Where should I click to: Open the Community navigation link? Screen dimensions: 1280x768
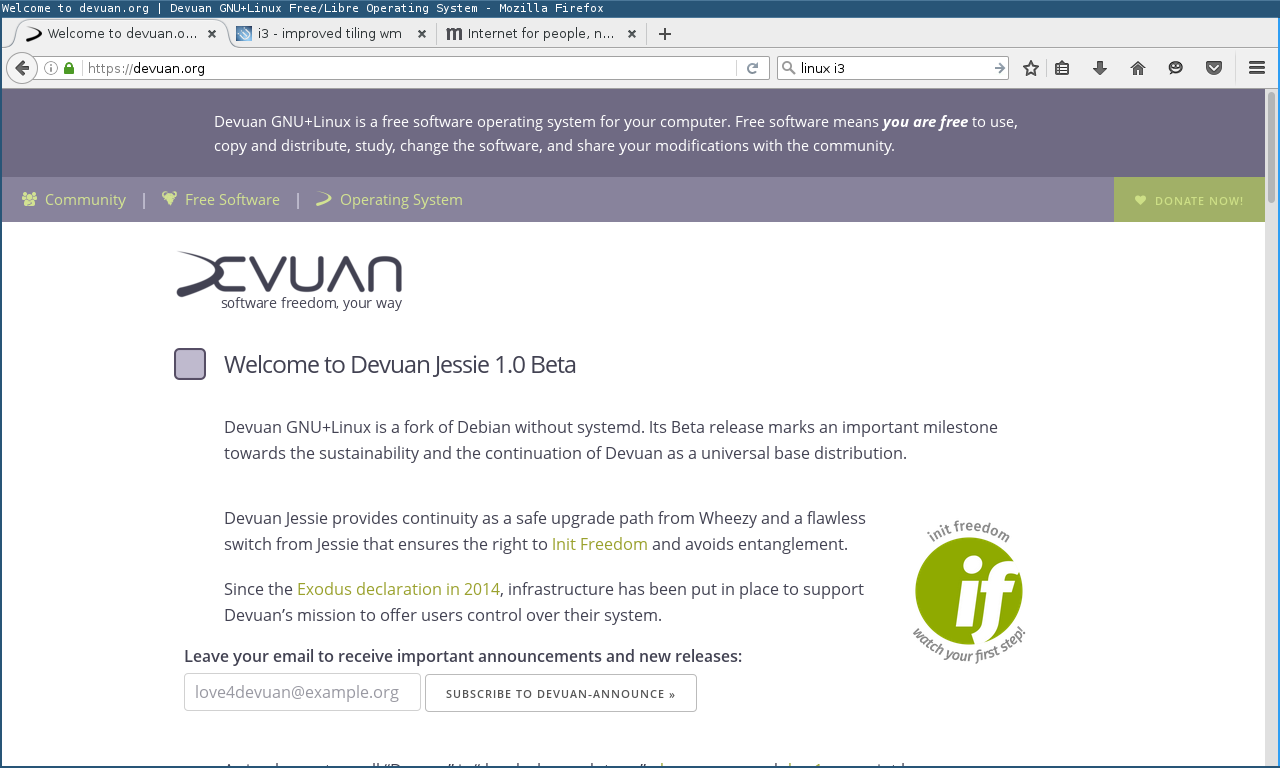coord(85,199)
